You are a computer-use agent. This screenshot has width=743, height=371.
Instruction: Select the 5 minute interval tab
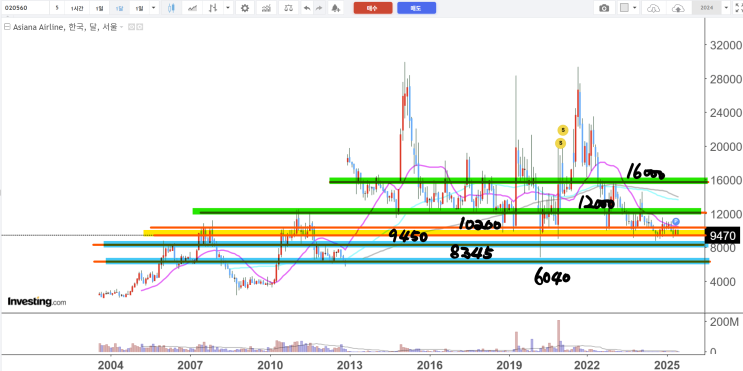click(57, 8)
